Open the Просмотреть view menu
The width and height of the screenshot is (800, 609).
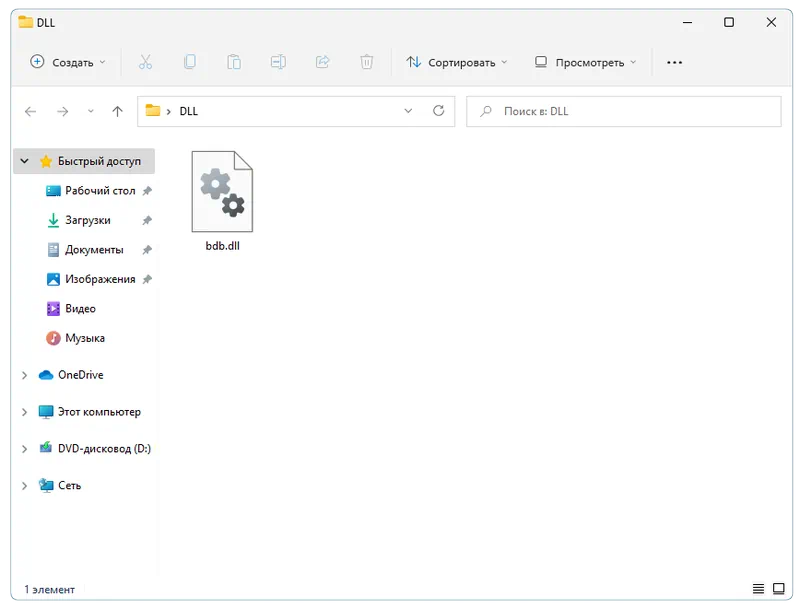[x=586, y=62]
